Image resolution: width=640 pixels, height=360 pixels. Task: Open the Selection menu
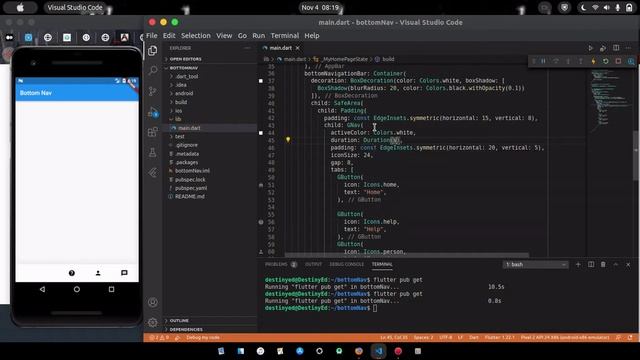[x=196, y=36]
